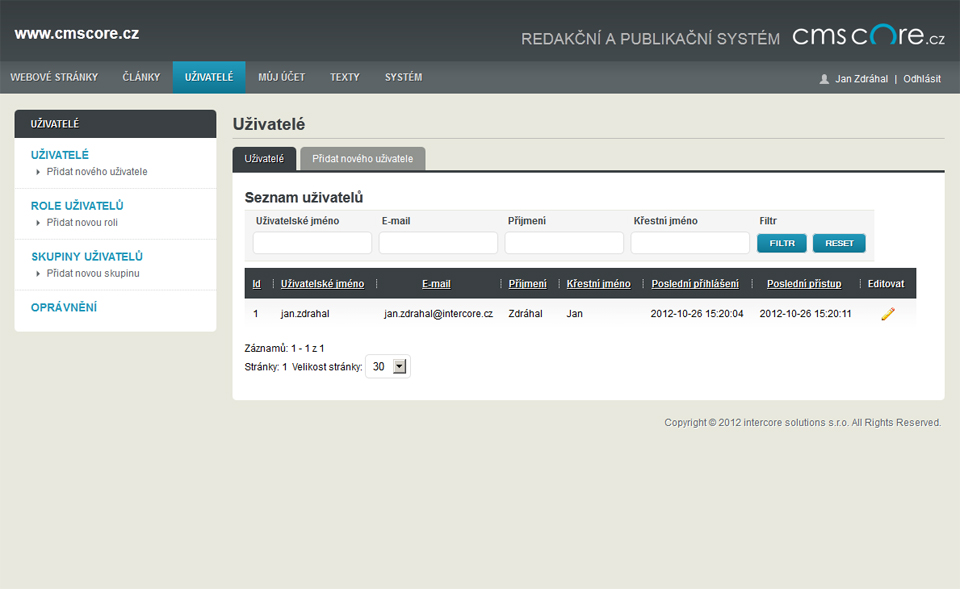Edit user jan.zdrahal with pencil icon

[888, 314]
